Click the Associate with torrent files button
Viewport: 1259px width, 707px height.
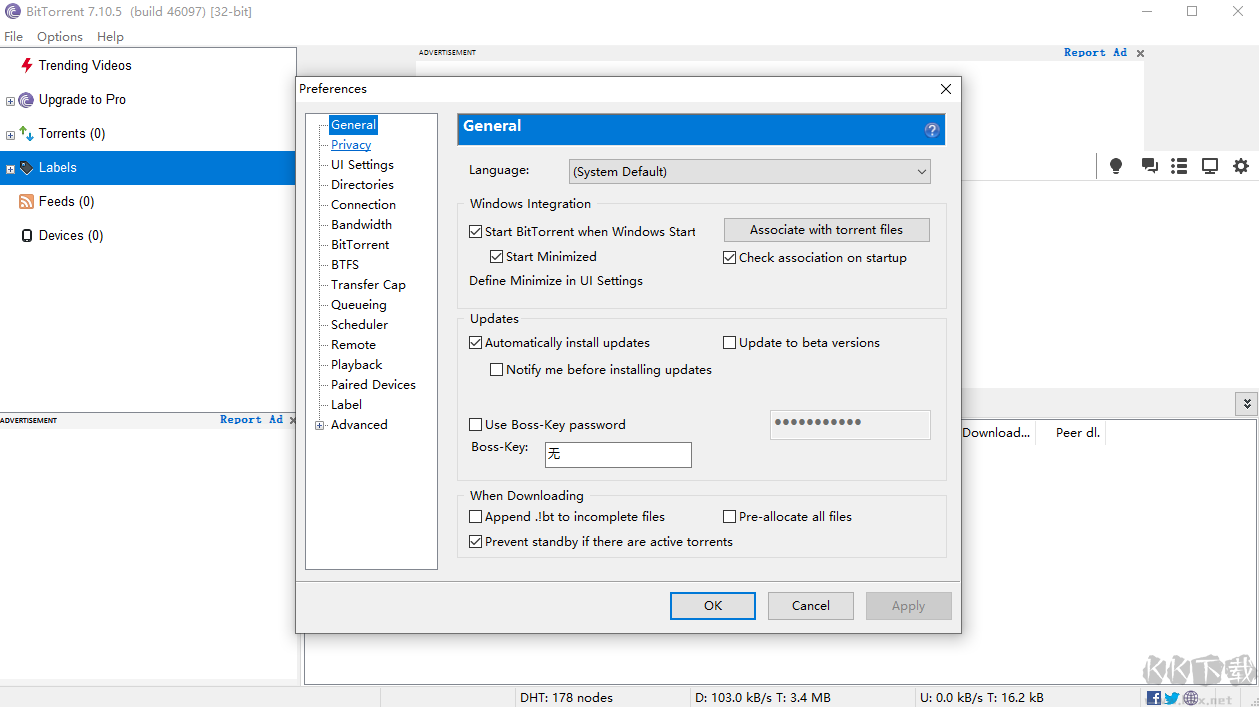(826, 229)
